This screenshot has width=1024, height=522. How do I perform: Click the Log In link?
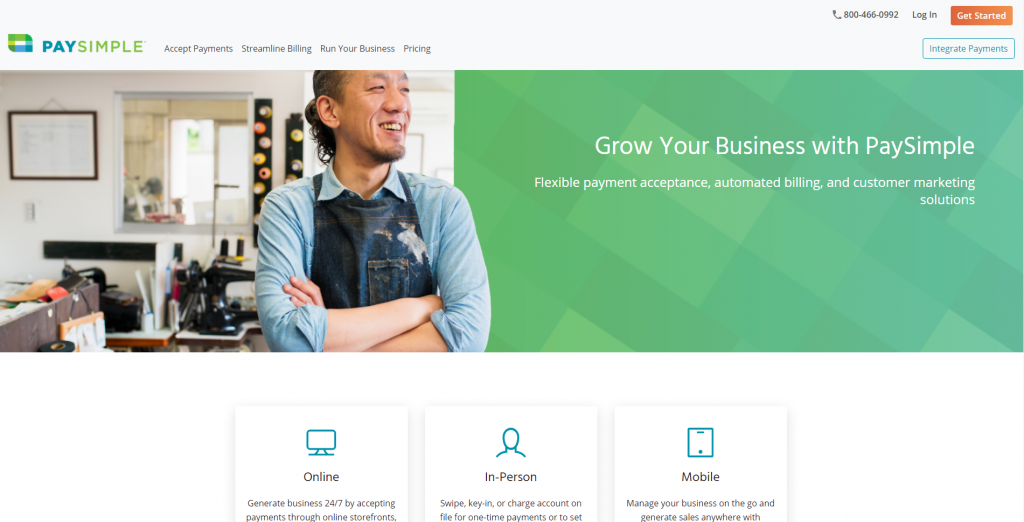tap(924, 14)
